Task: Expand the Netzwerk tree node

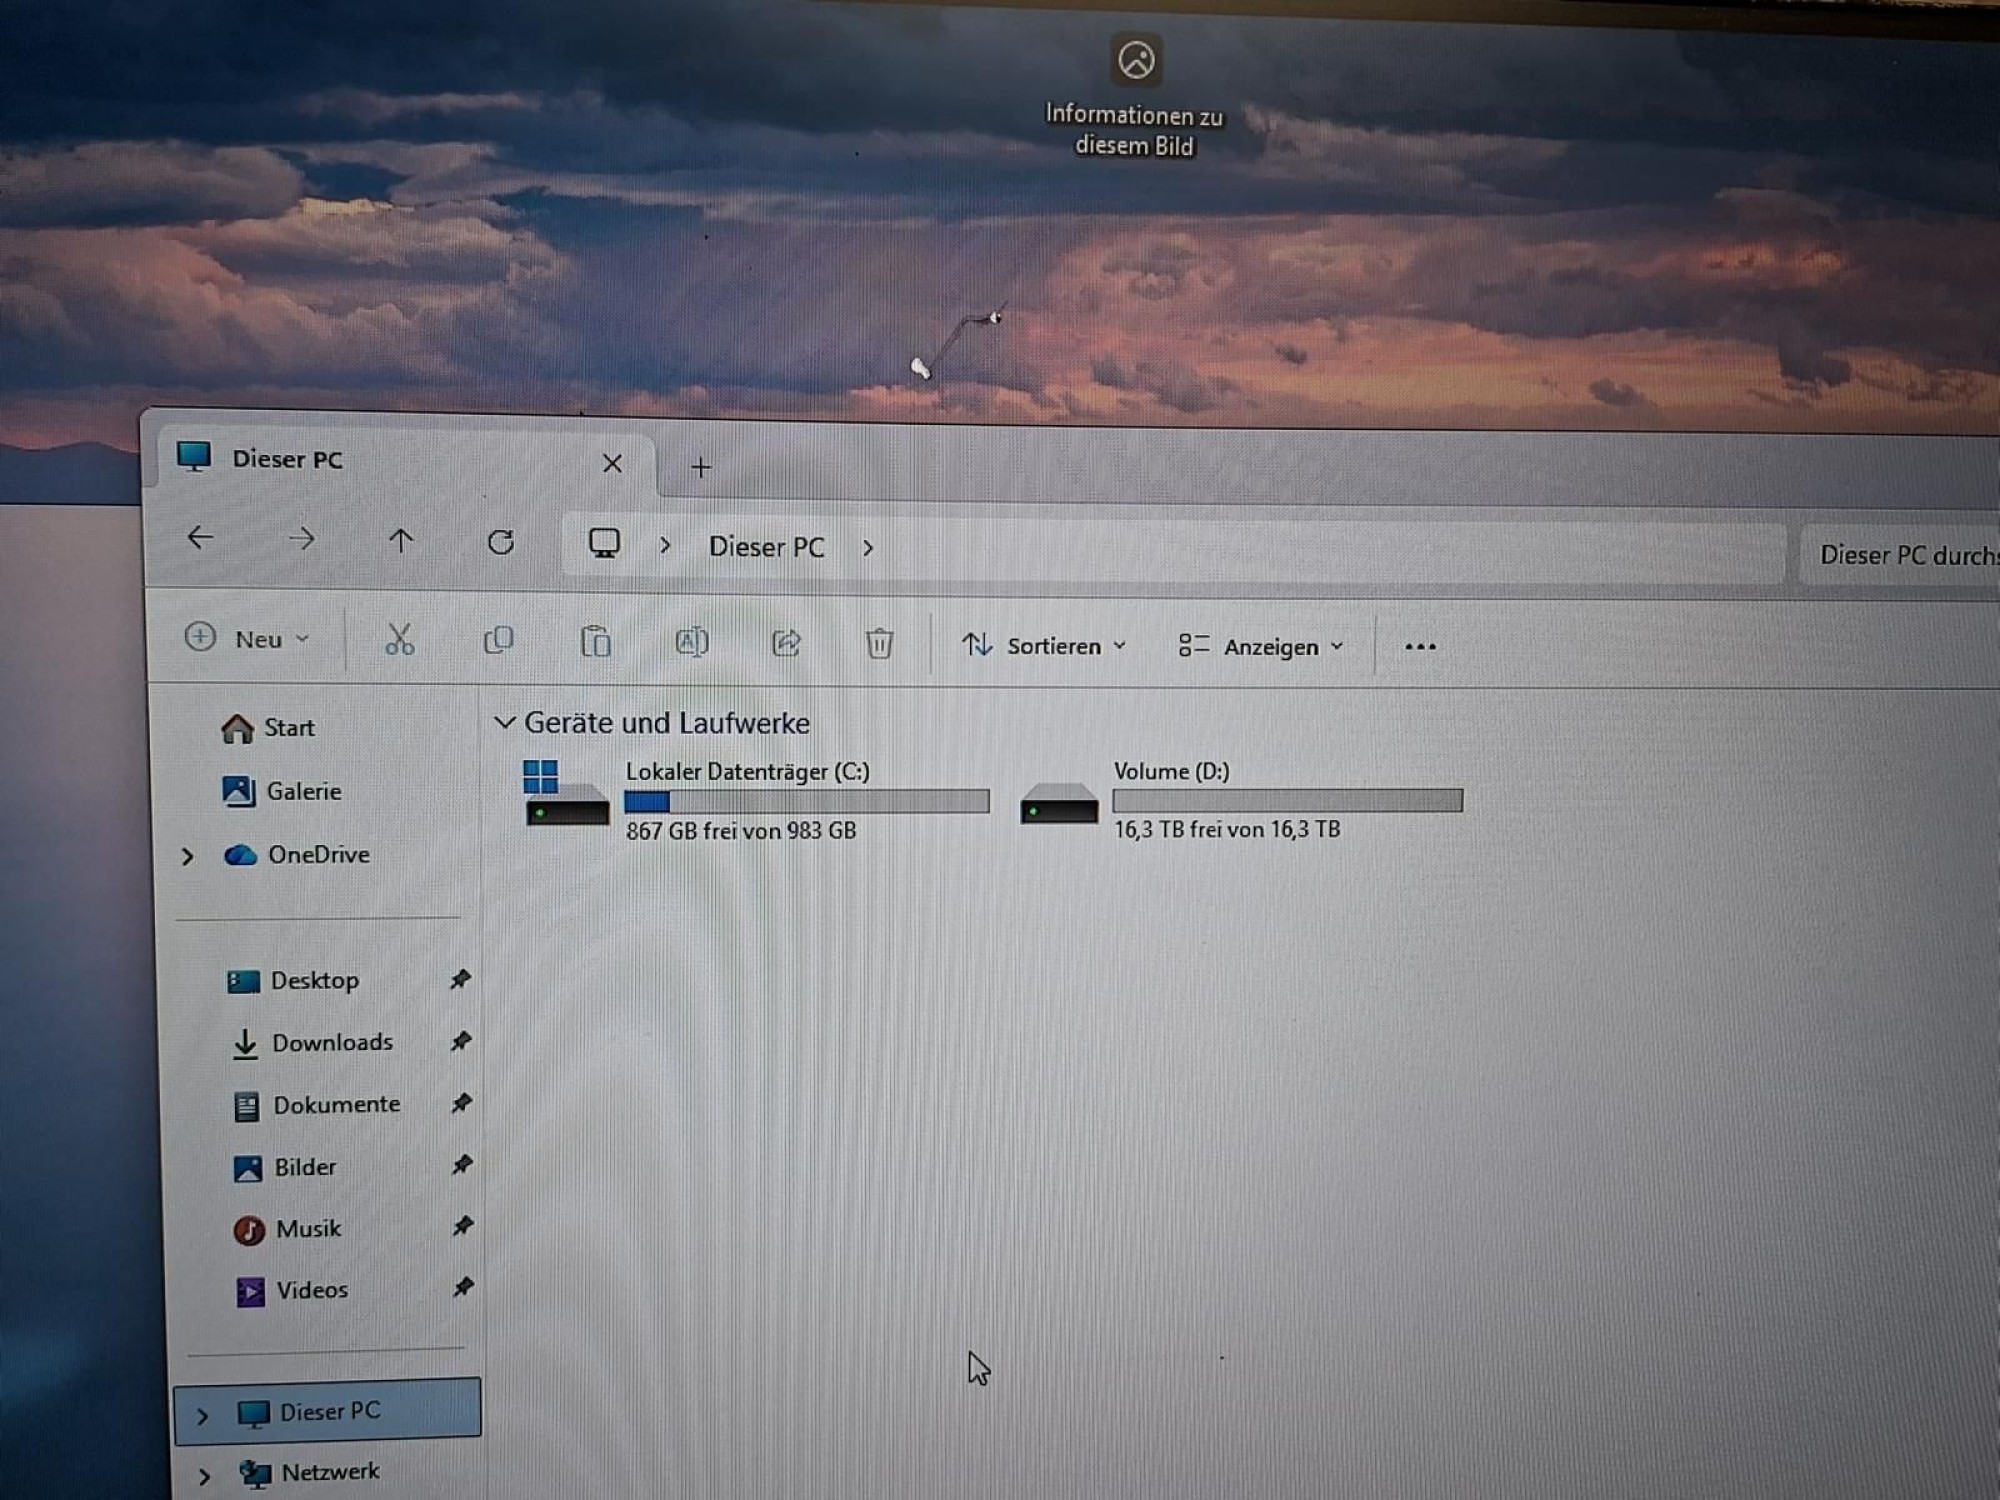Action: (204, 1476)
